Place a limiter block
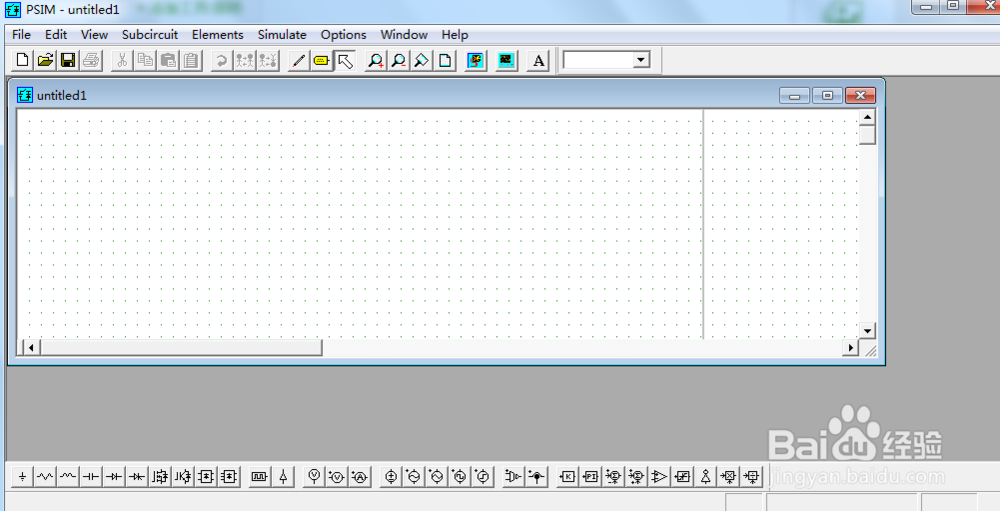Screen dimensions: 1000x511 (682, 477)
